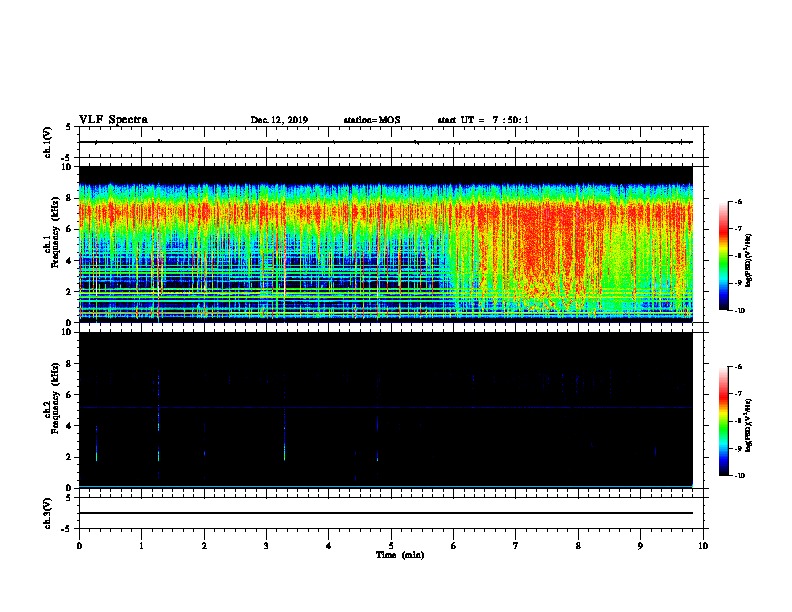Click the ch.2 spectrogram color scale bar

coord(723,421)
